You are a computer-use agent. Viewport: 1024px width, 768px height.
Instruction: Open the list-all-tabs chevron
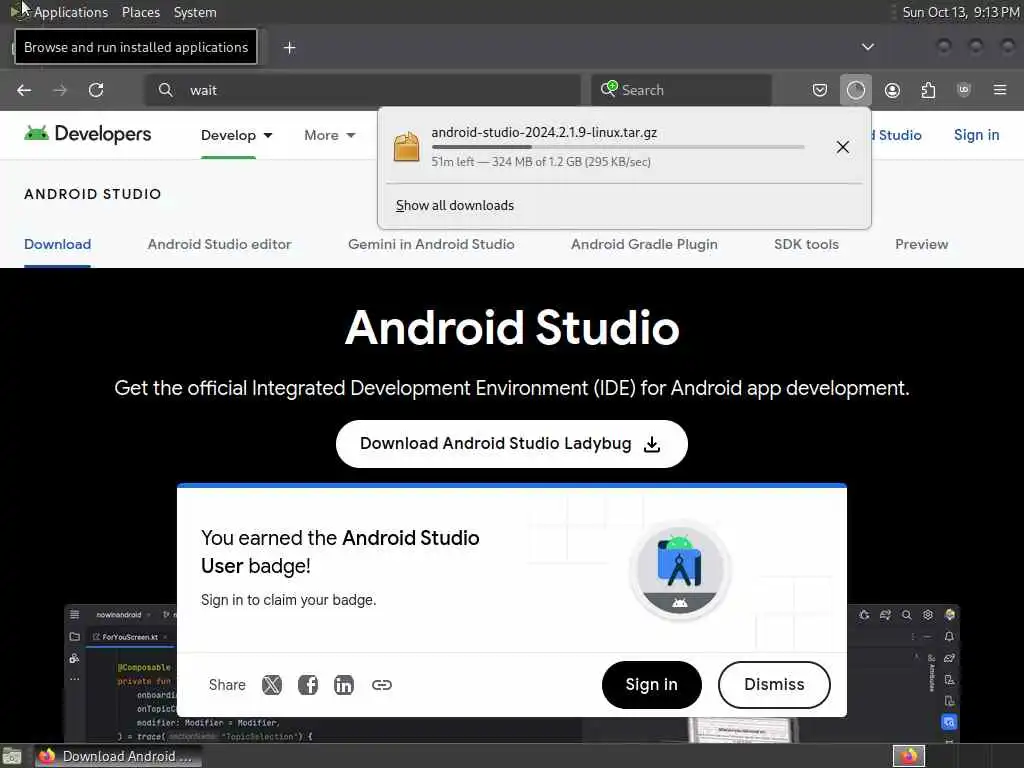coord(868,47)
